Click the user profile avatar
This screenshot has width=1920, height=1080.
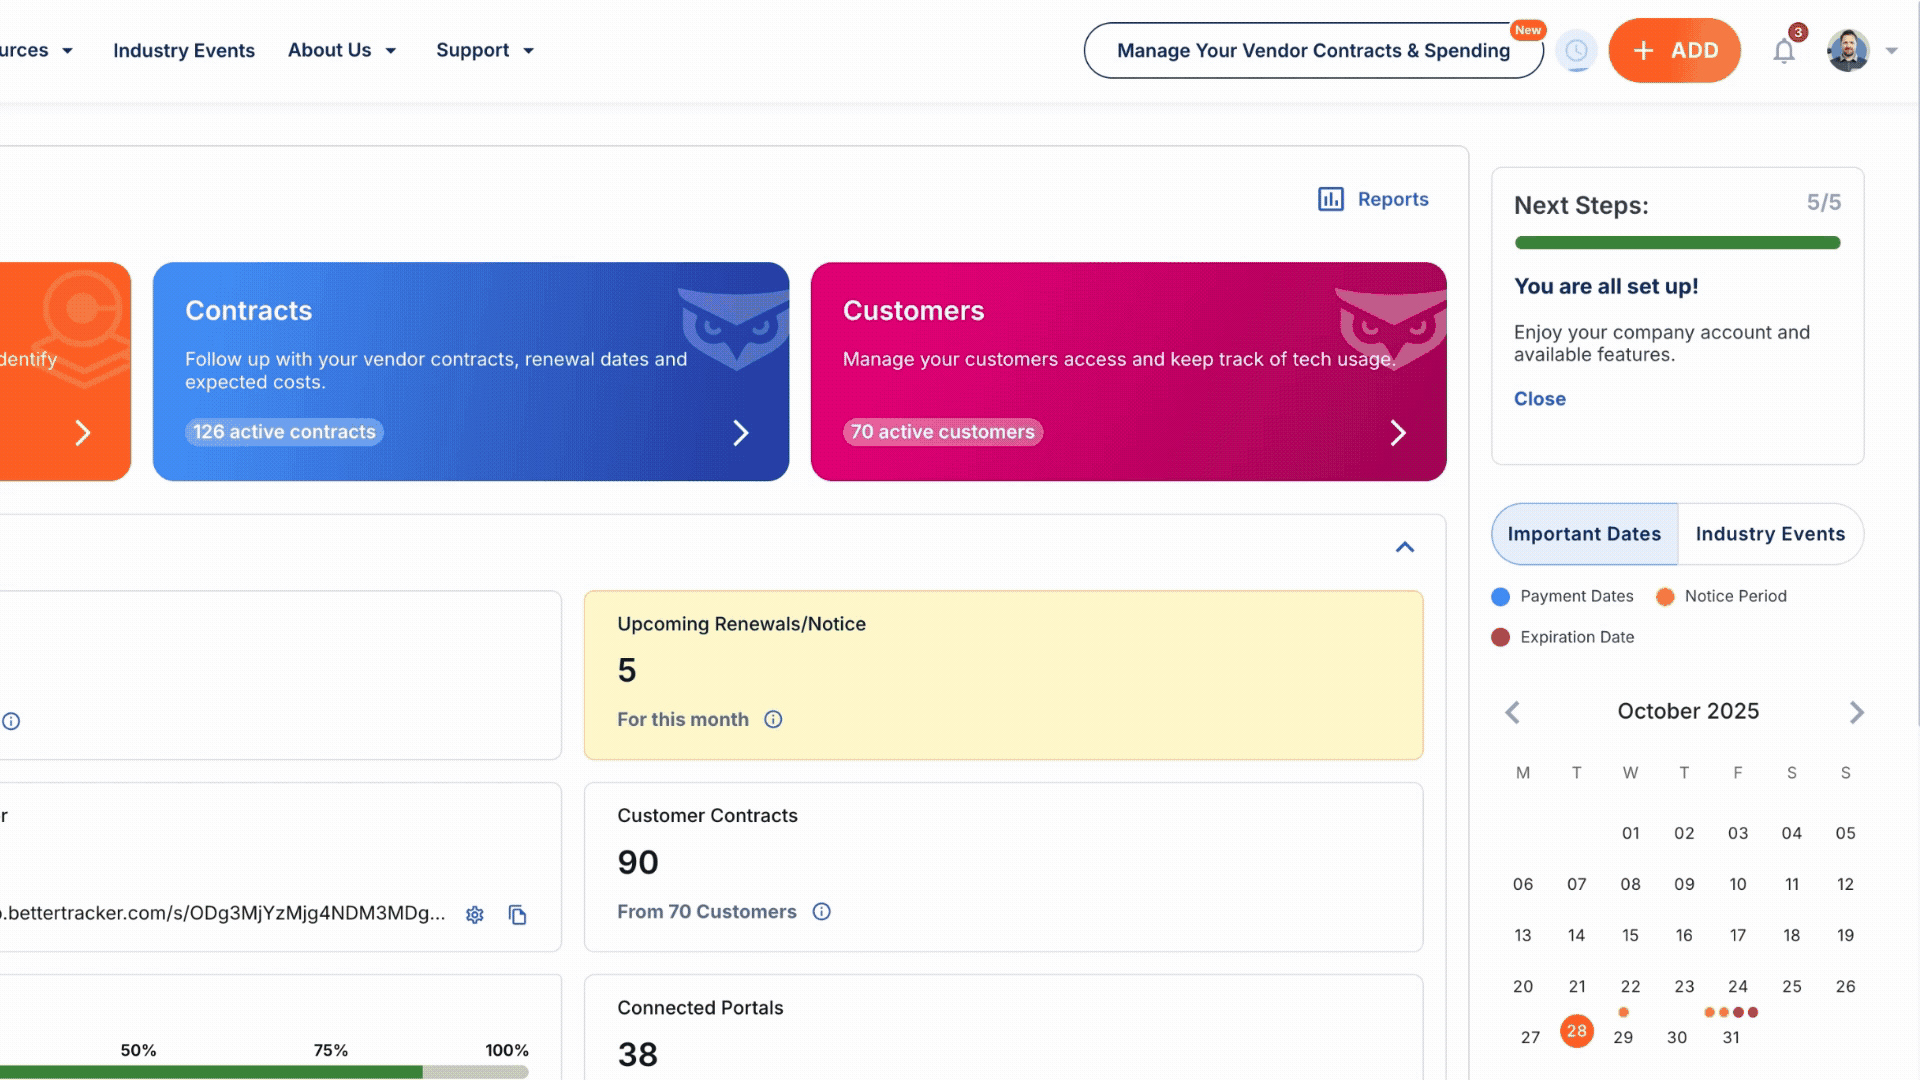coord(1847,51)
